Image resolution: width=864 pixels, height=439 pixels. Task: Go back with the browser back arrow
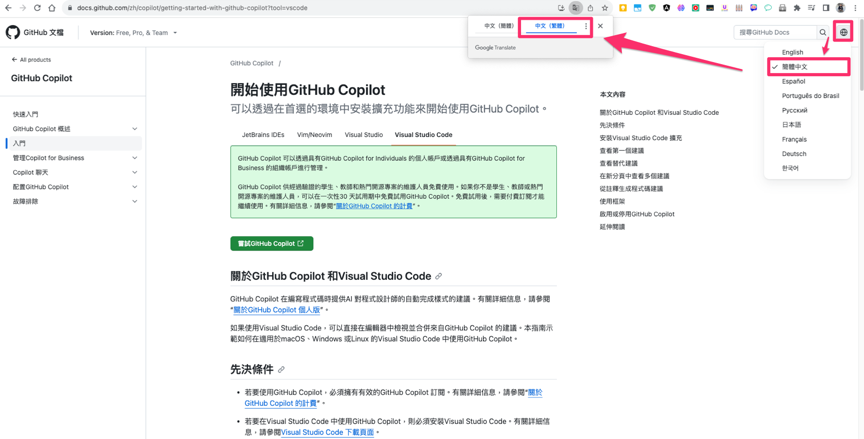pyautogui.click(x=8, y=8)
